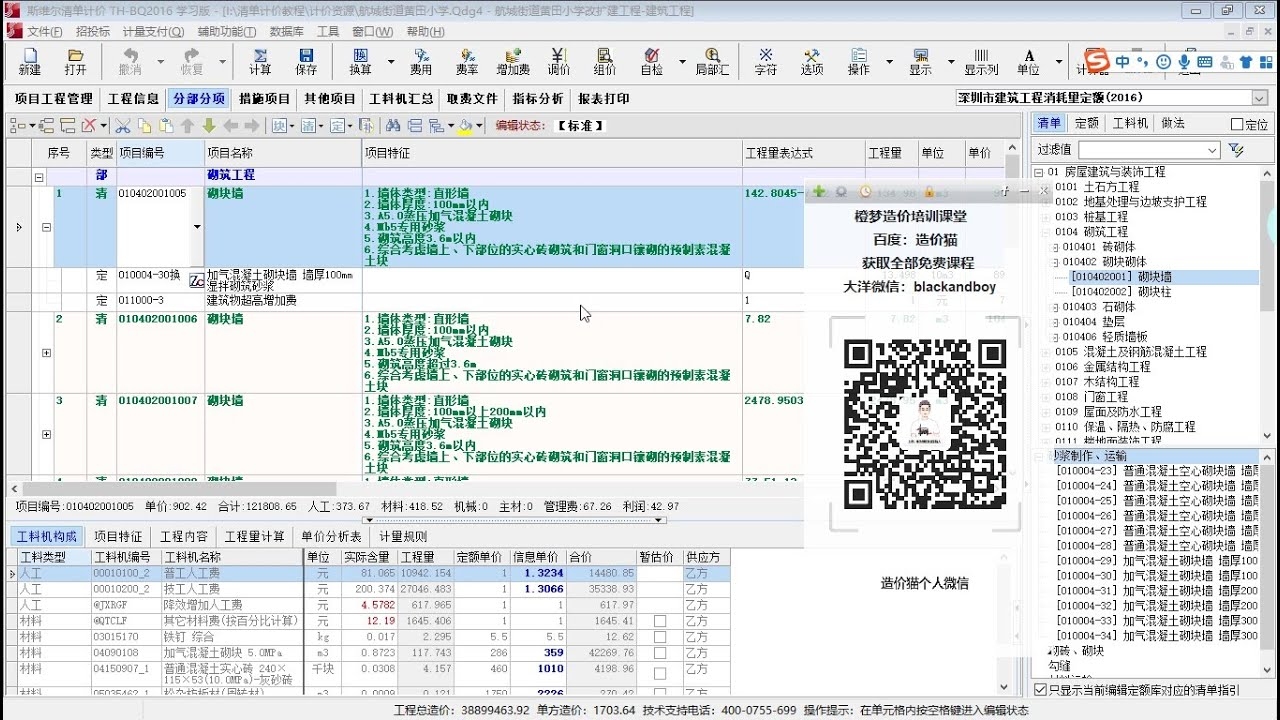Click the 选项 options toolbar icon
The height and width of the screenshot is (720, 1280).
click(x=812, y=62)
